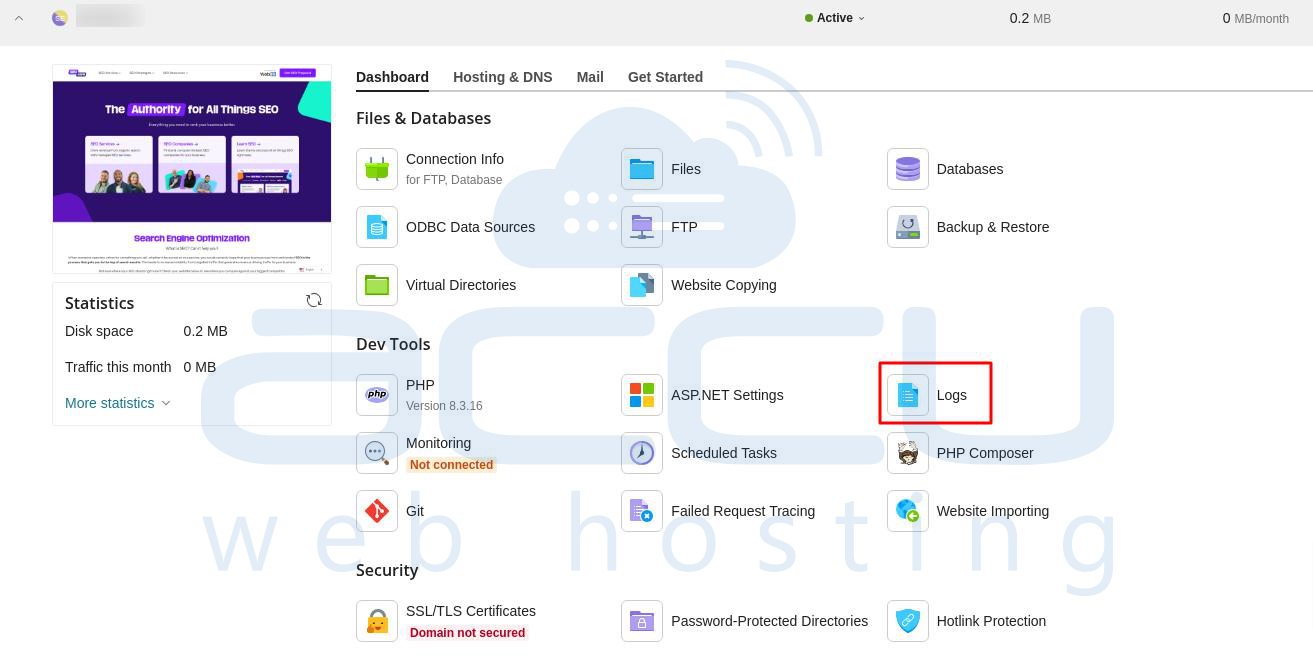The image size is (1313, 656).
Task: Open the Backup & Restore icon
Action: tap(908, 227)
